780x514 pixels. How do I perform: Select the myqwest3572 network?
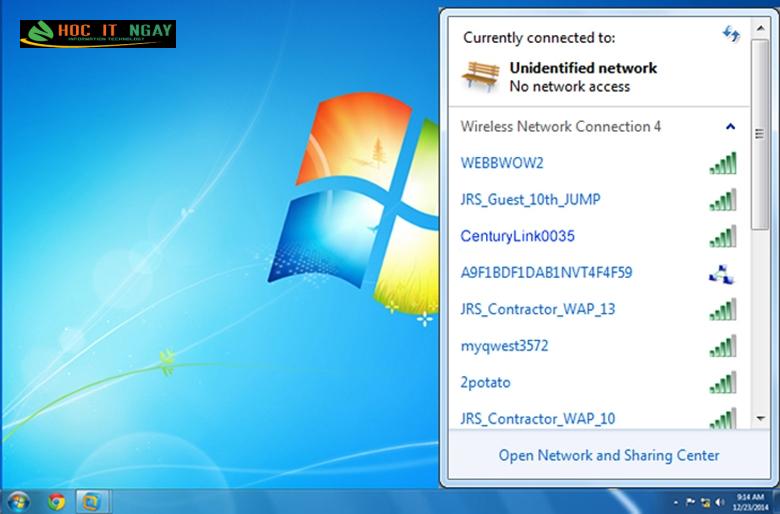point(599,346)
